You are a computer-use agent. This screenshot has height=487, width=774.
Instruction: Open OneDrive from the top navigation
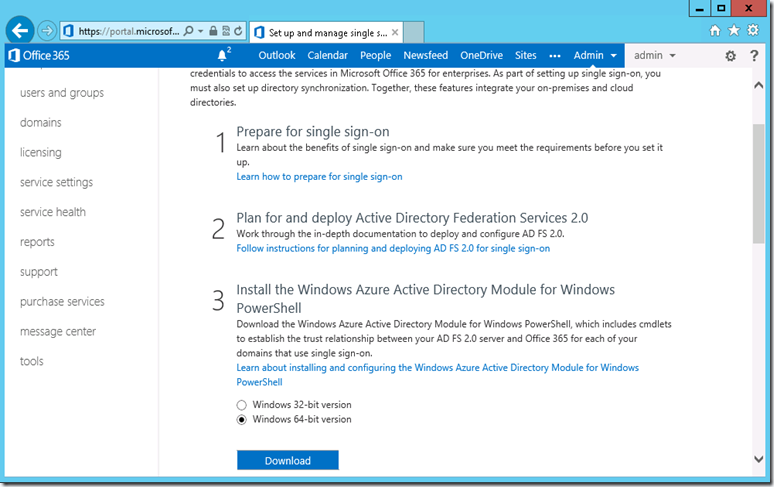(481, 55)
